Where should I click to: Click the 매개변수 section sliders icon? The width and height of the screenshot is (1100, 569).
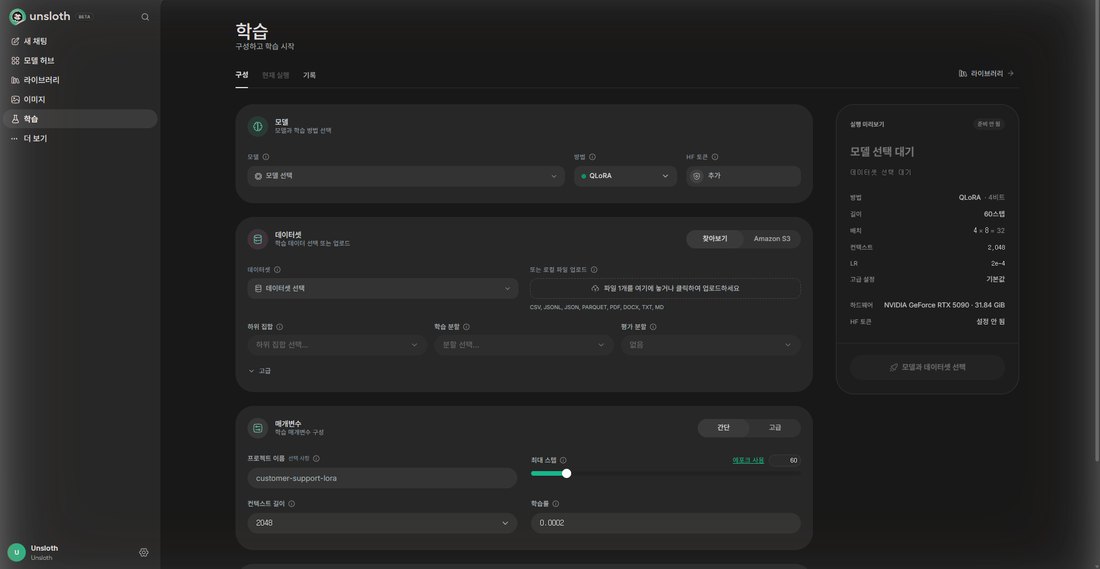pyautogui.click(x=257, y=428)
